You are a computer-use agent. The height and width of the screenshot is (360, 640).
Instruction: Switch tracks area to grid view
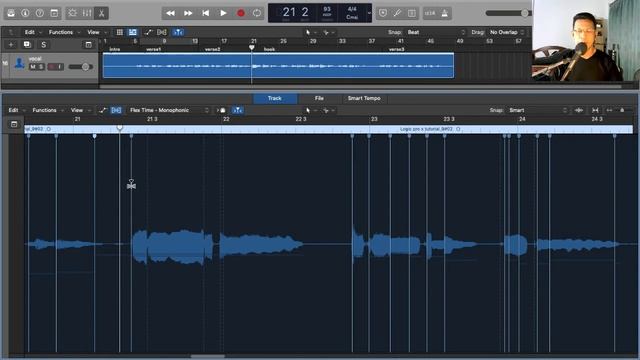(x=120, y=32)
